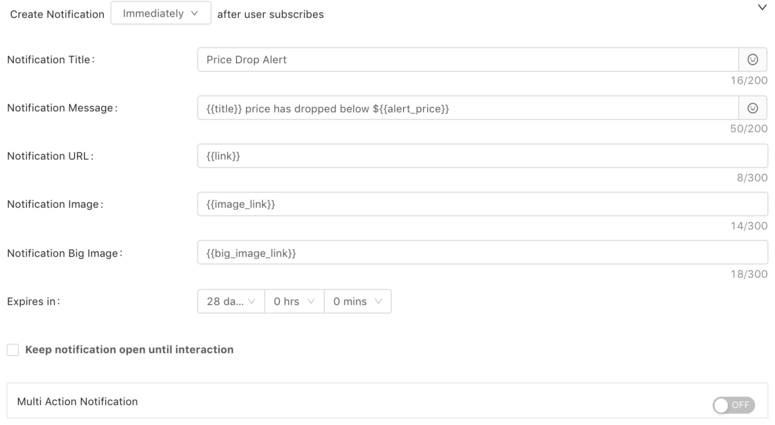Click the Keep notification open label text
The height and width of the screenshot is (425, 775).
point(129,350)
